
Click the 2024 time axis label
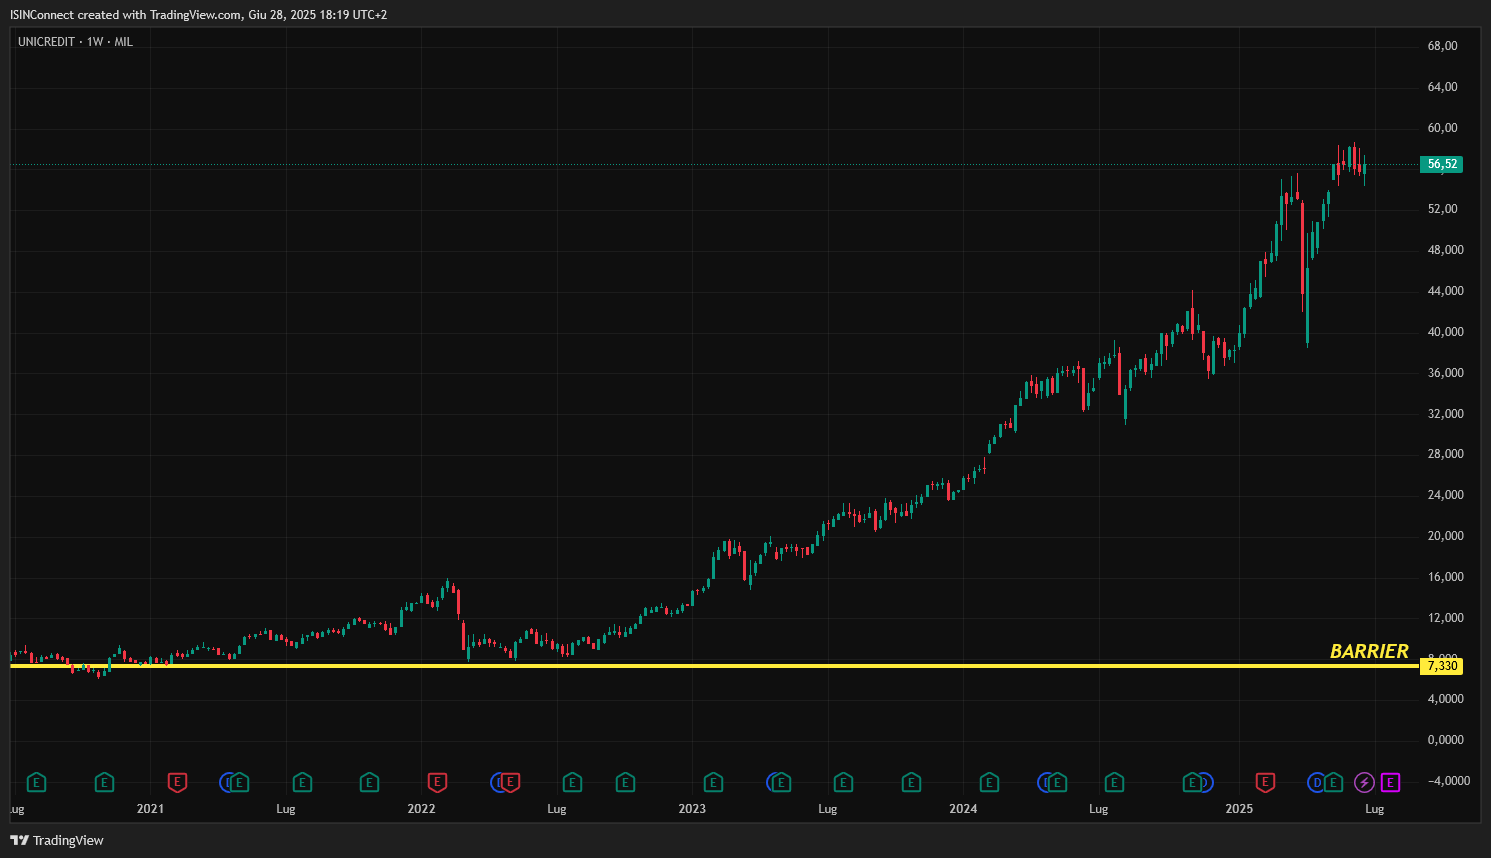(x=963, y=809)
